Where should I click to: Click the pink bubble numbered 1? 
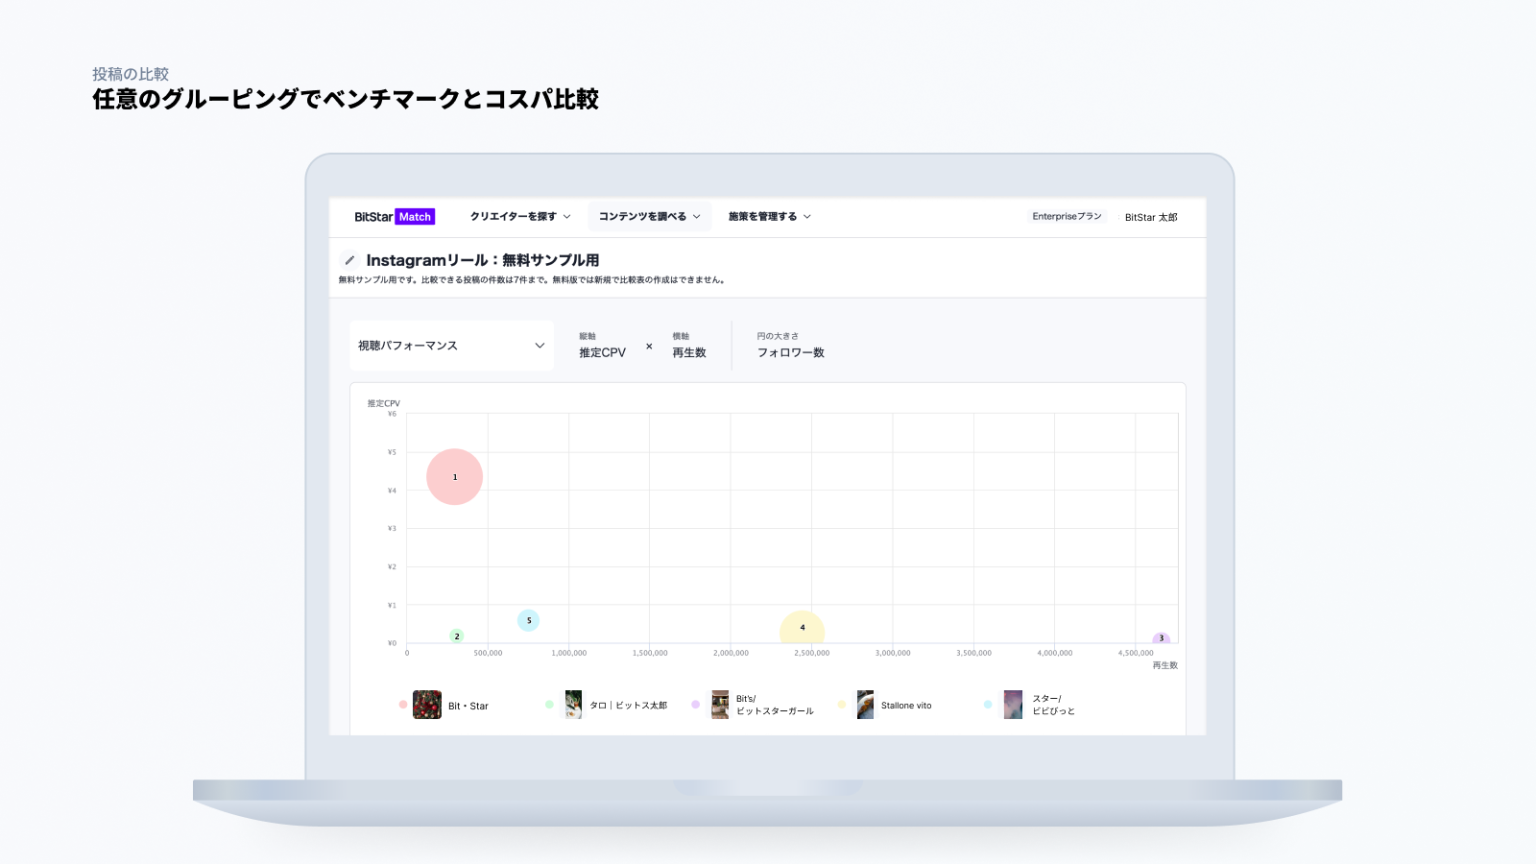[455, 477]
